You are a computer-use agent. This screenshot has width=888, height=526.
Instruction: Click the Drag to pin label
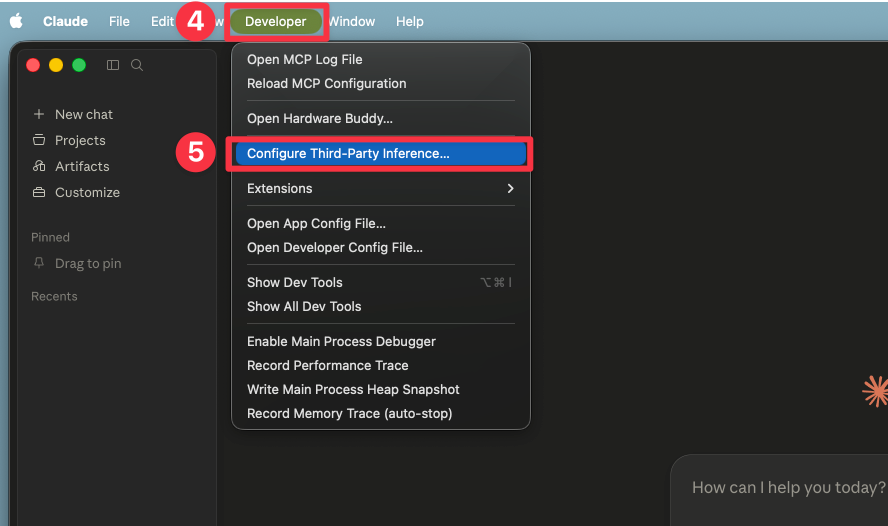point(88,263)
